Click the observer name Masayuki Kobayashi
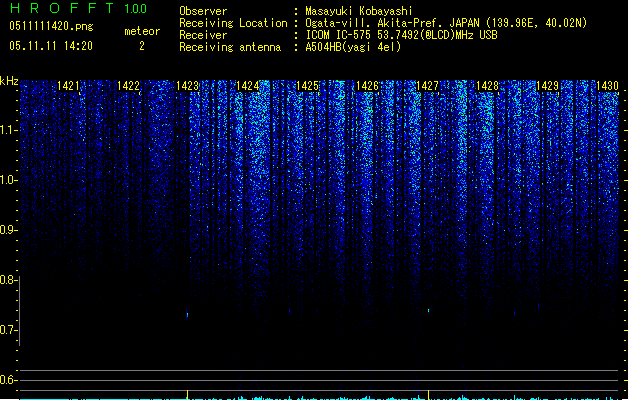Image resolution: width=629 pixels, height=400 pixels. 359,11
